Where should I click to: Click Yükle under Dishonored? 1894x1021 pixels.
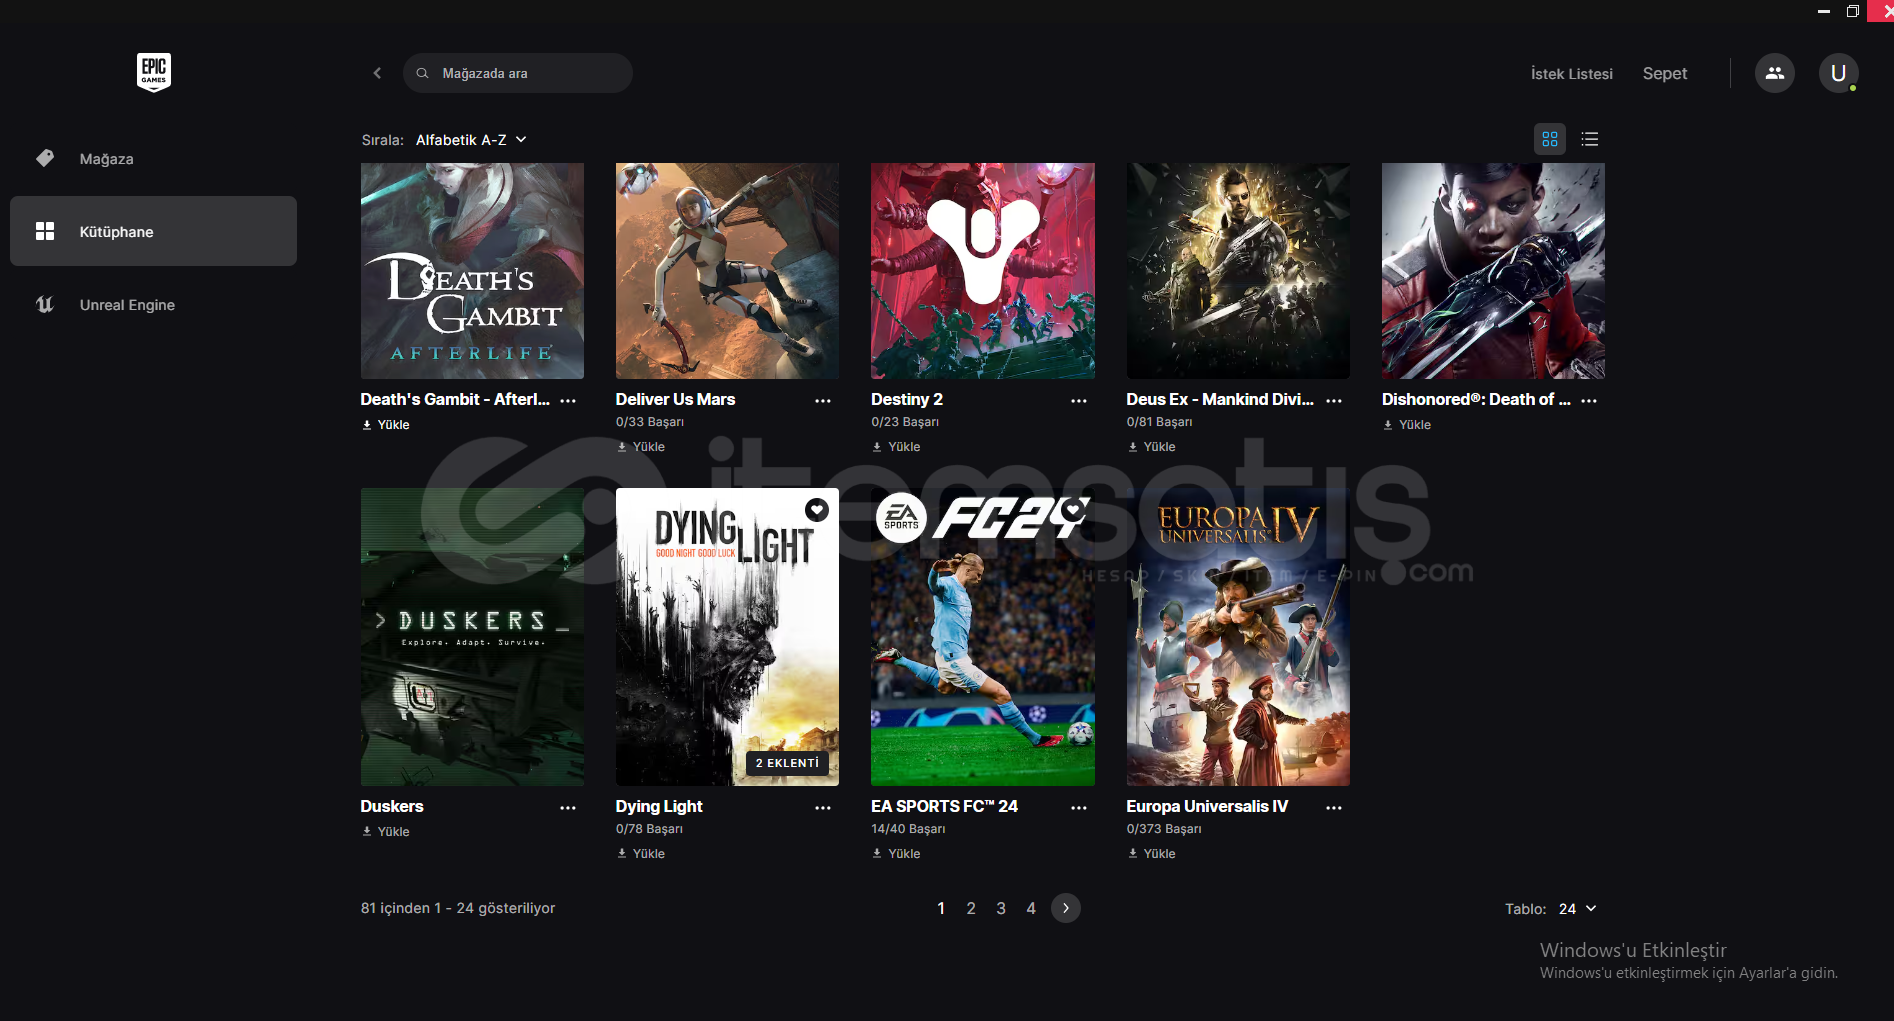tap(1407, 425)
